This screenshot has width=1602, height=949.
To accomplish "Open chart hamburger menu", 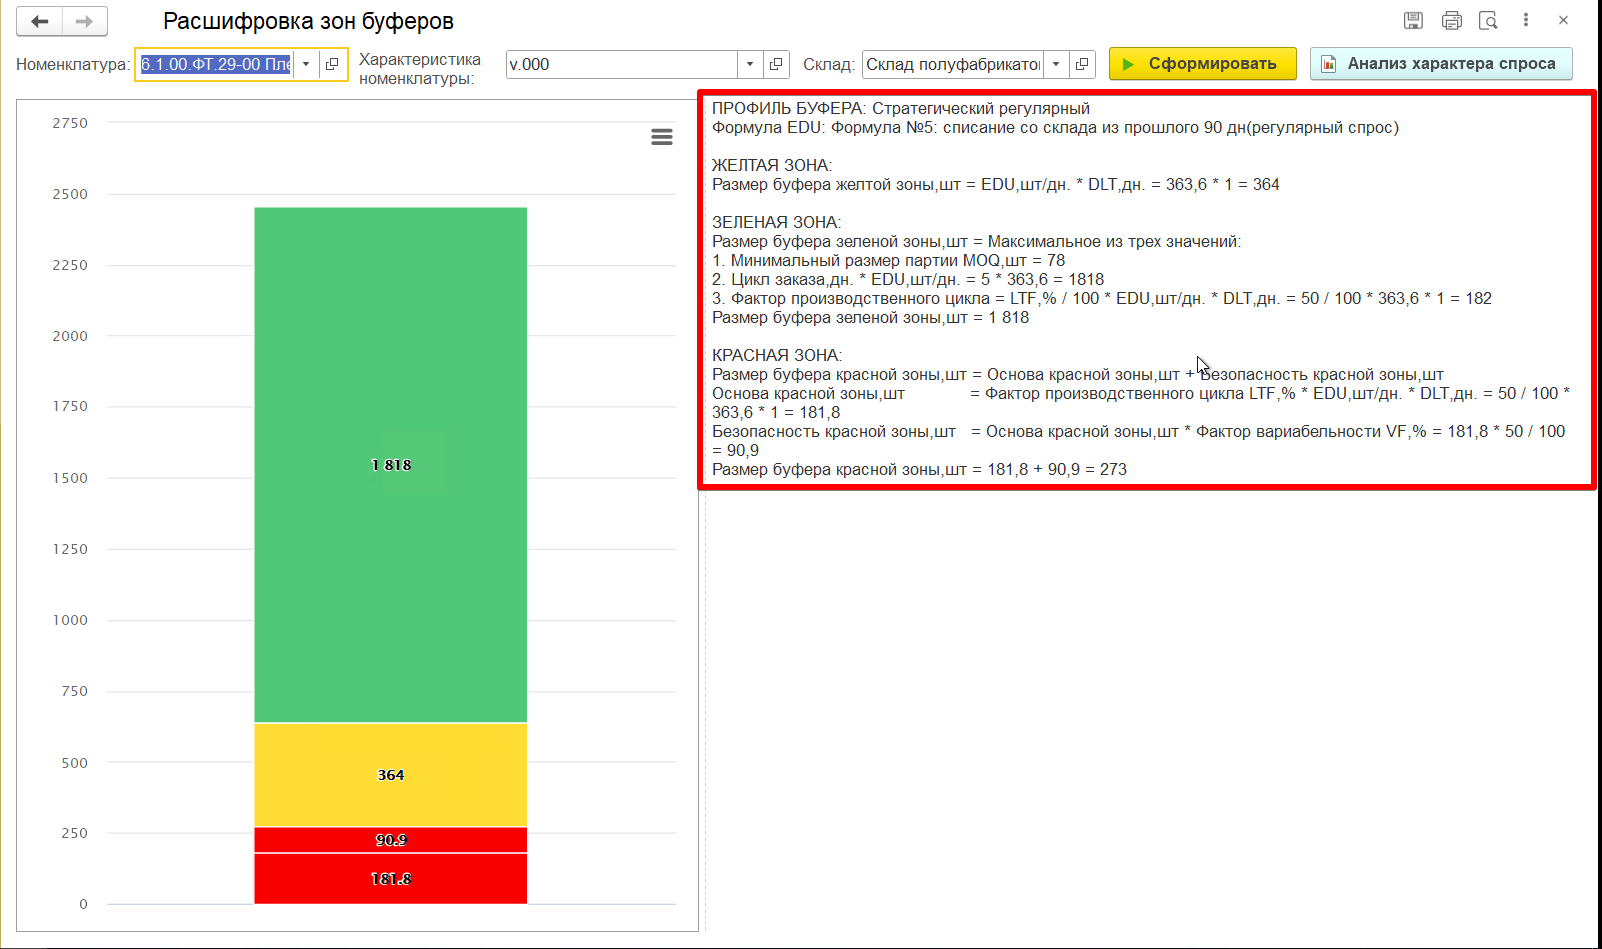I will tap(662, 137).
